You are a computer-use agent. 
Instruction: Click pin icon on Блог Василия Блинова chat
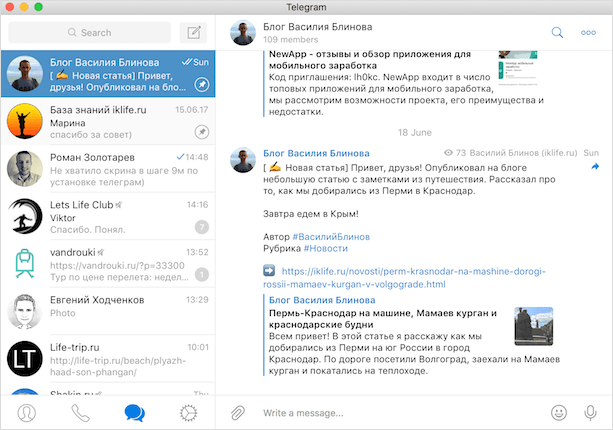(x=202, y=84)
